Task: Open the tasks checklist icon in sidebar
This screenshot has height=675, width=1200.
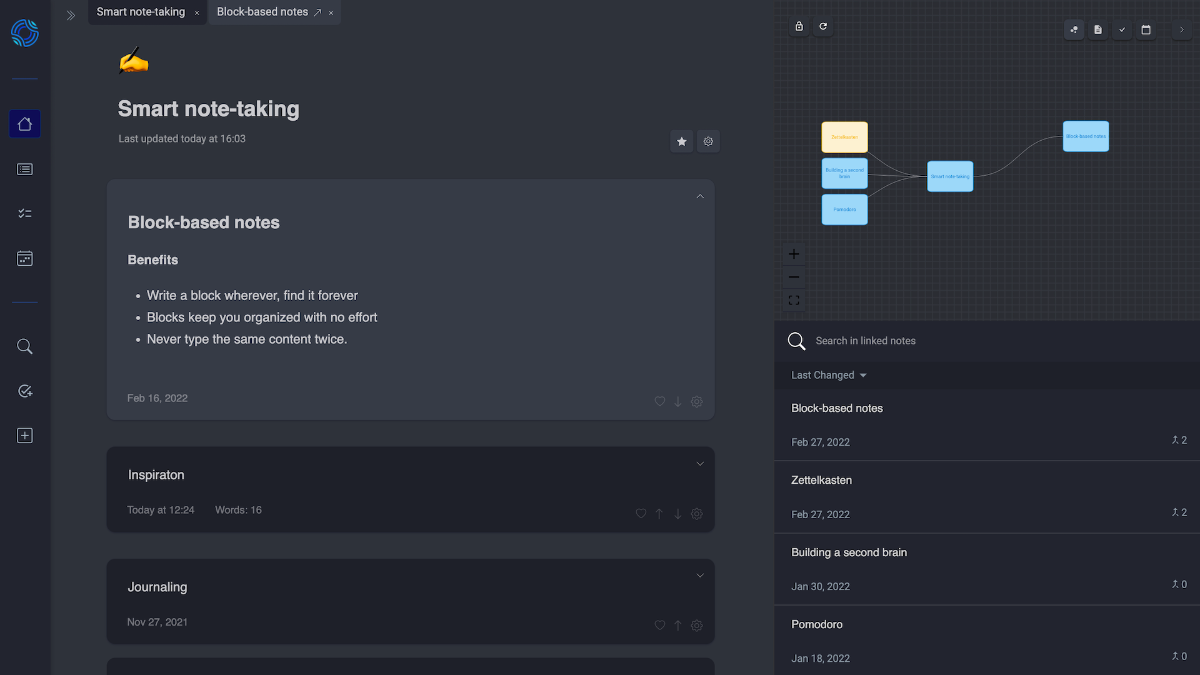Action: coord(25,214)
